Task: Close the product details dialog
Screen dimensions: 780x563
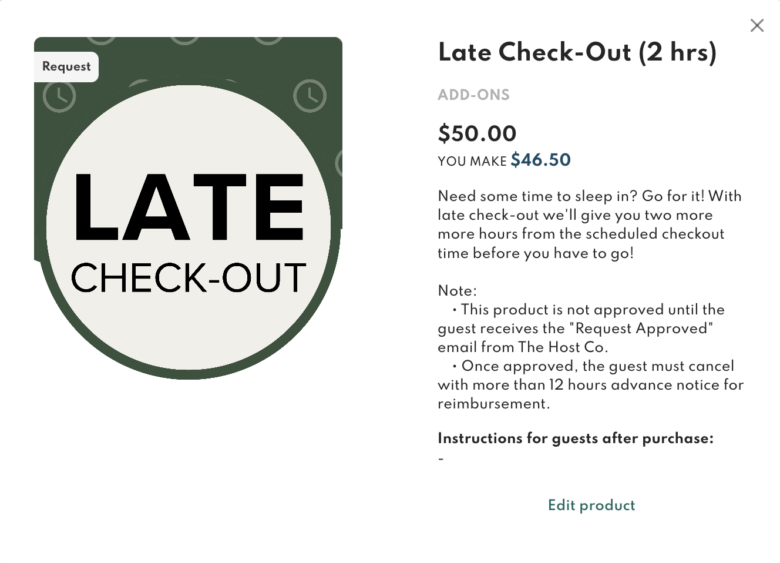Action: pyautogui.click(x=757, y=25)
